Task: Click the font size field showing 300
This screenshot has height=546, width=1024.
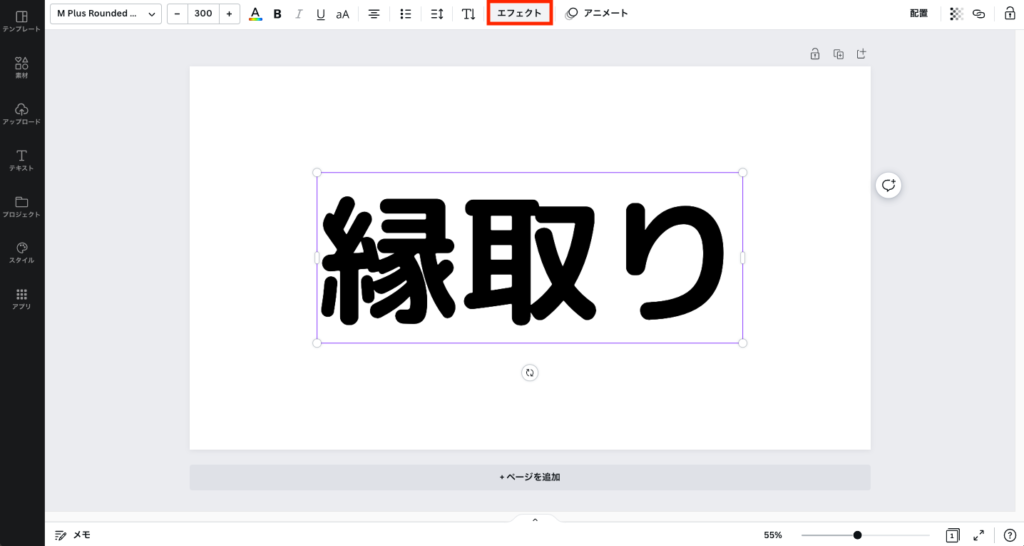Action: [x=203, y=14]
